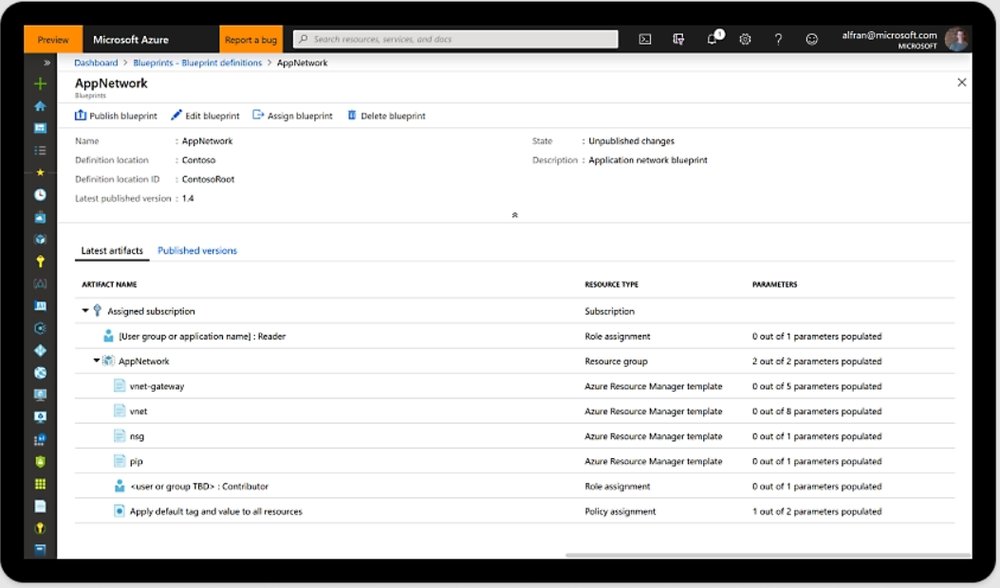Click the ARTIFACT NAME column header
Screen dimensions: 1000x588
pos(109,284)
